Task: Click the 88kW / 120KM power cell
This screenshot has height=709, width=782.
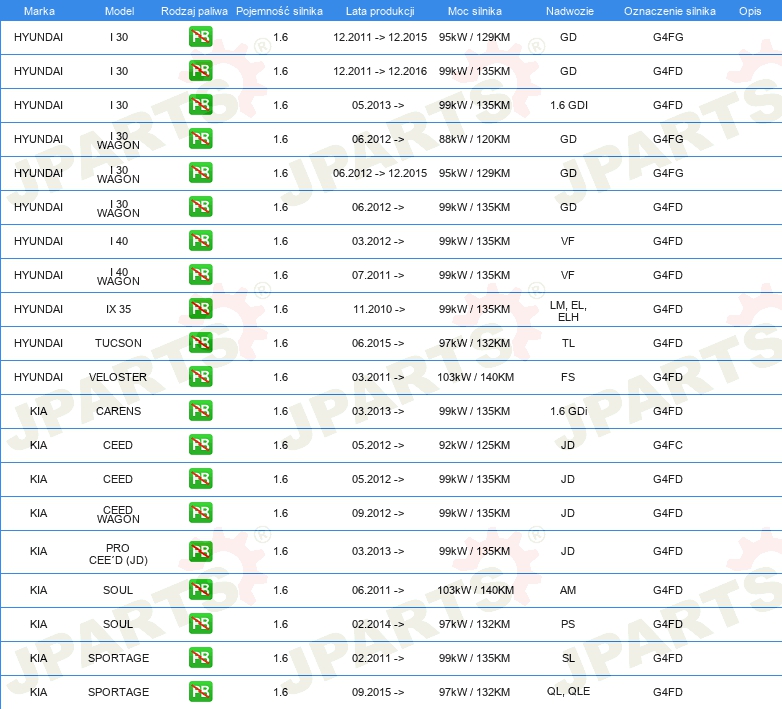Action: tap(474, 139)
